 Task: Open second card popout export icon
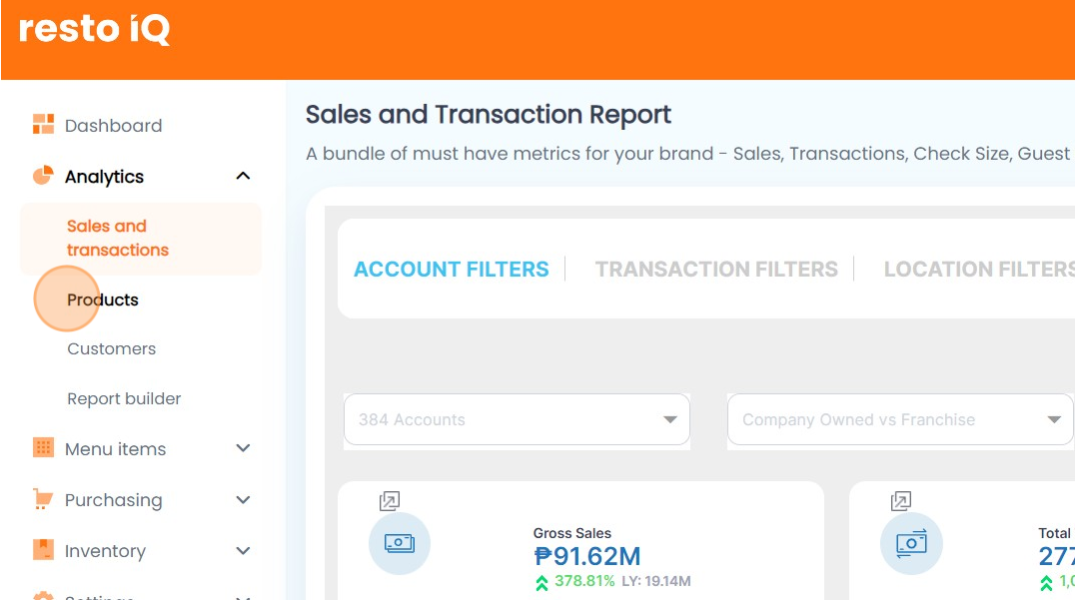click(x=900, y=501)
